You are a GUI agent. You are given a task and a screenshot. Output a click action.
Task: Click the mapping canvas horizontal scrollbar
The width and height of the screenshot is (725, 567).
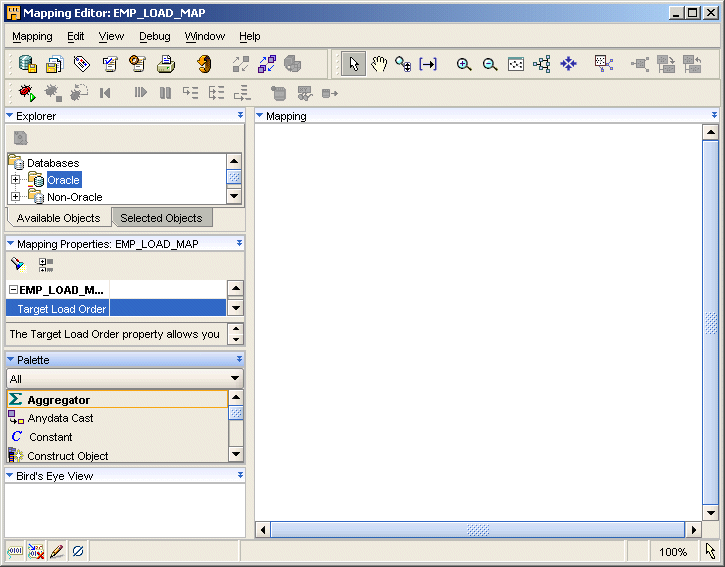pyautogui.click(x=478, y=529)
